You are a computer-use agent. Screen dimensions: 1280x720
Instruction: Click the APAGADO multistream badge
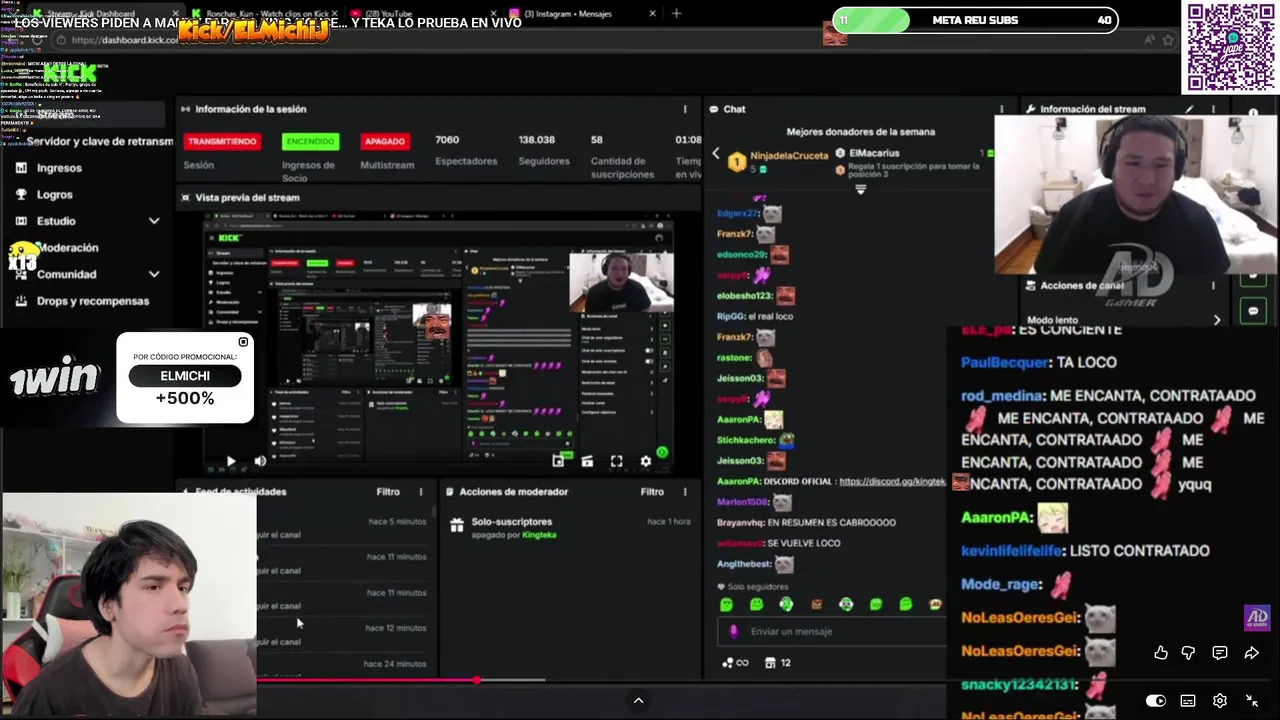384,142
